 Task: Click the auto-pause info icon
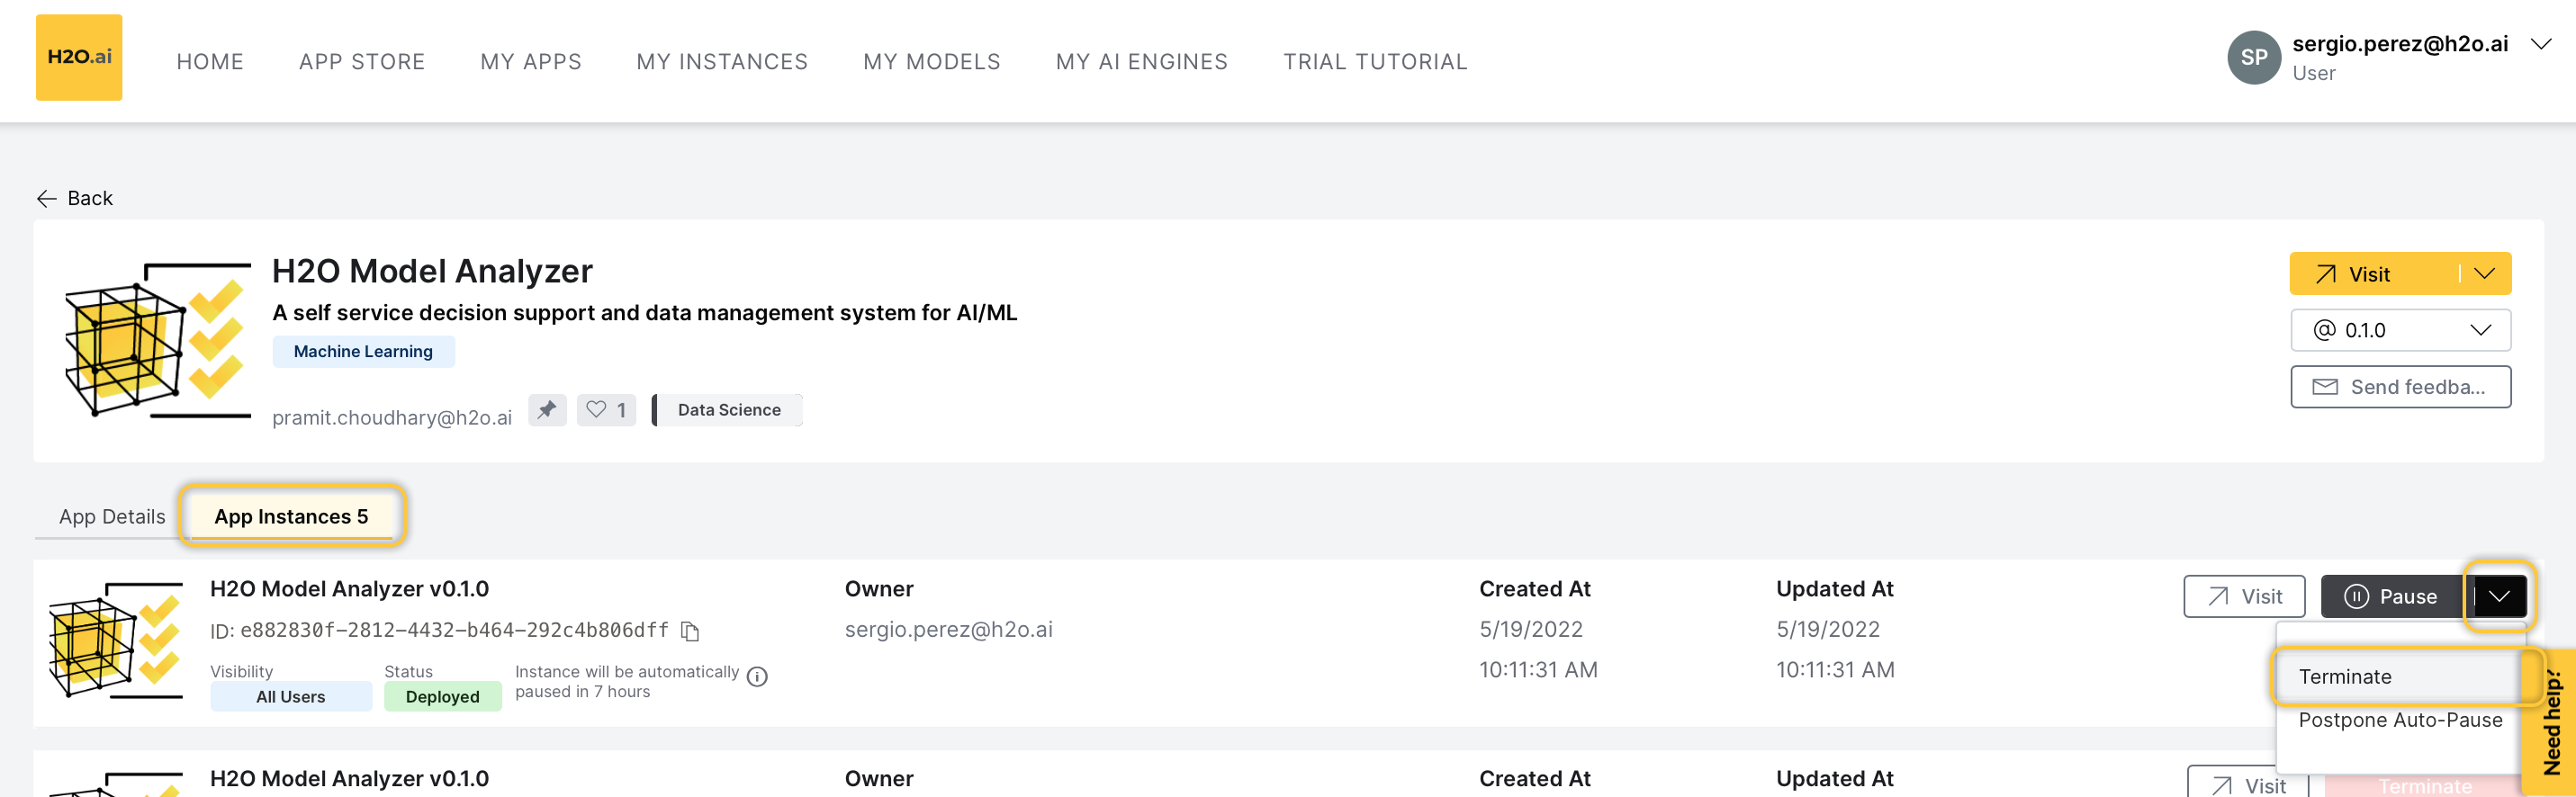click(x=757, y=677)
